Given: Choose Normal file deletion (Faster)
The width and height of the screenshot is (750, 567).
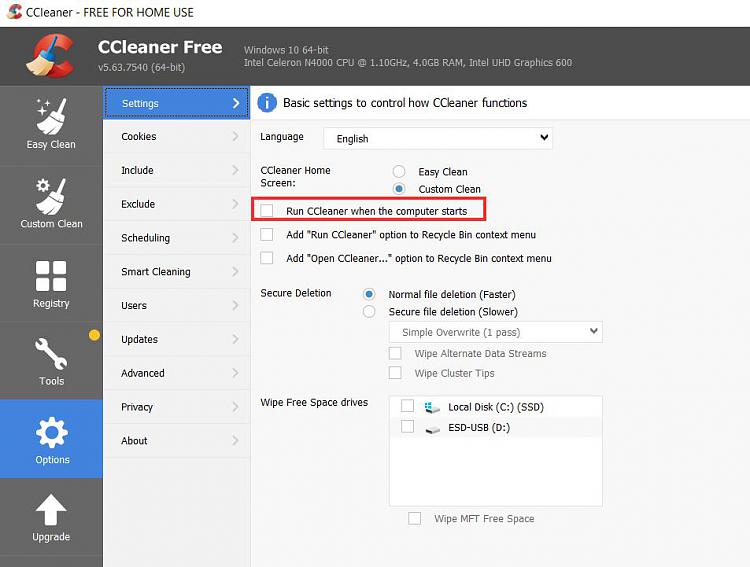Looking at the screenshot, I should [x=369, y=294].
